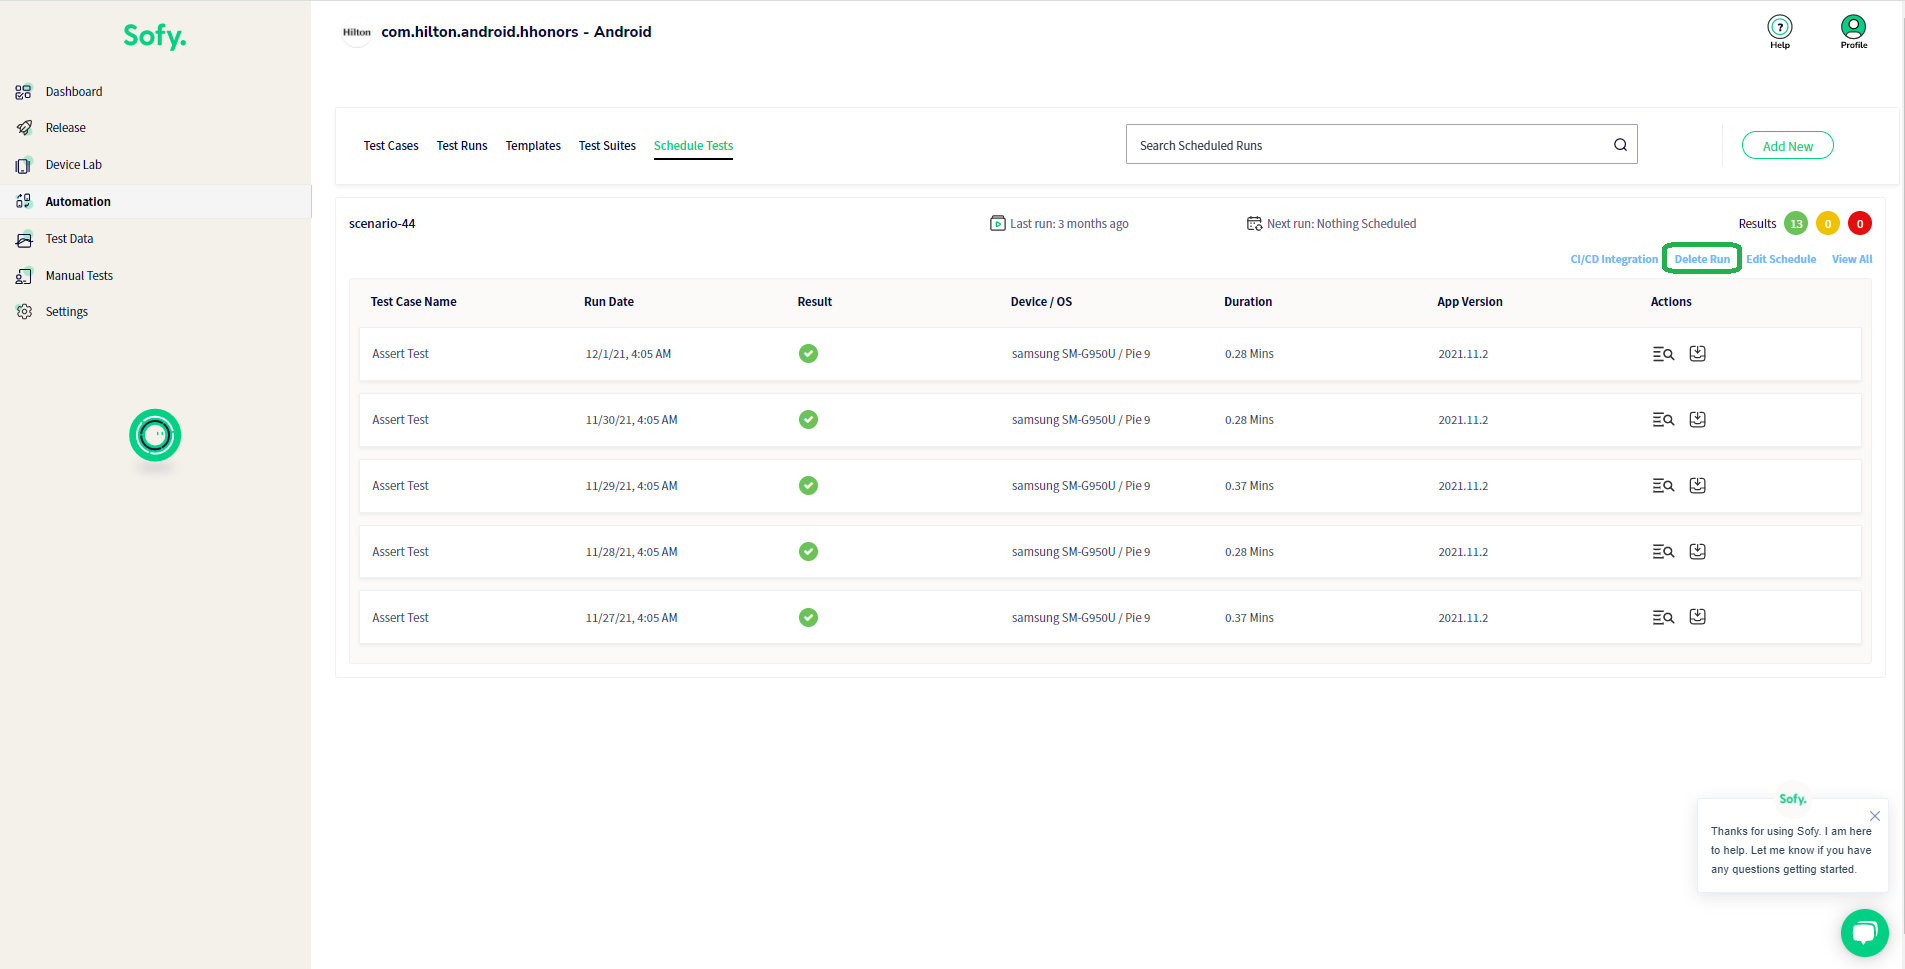Click the yellow results badge
1905x969 pixels.
pyautogui.click(x=1828, y=224)
